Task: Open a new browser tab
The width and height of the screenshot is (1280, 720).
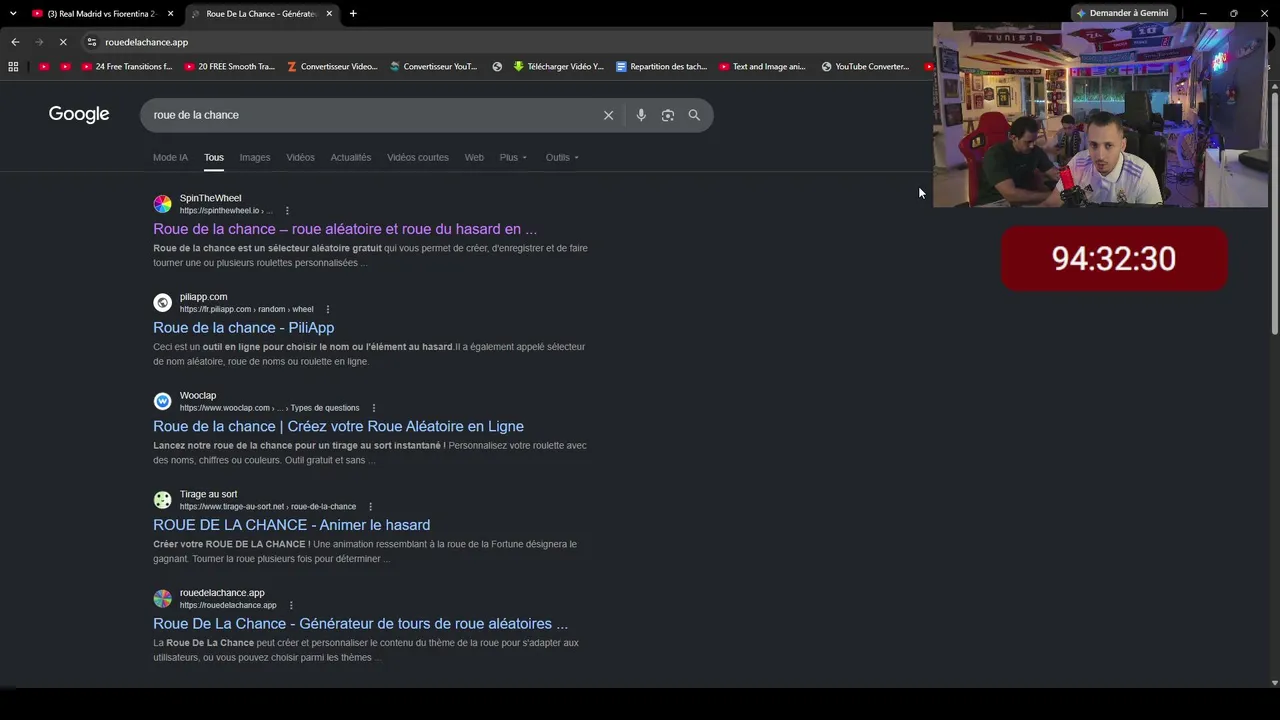Action: click(x=353, y=13)
